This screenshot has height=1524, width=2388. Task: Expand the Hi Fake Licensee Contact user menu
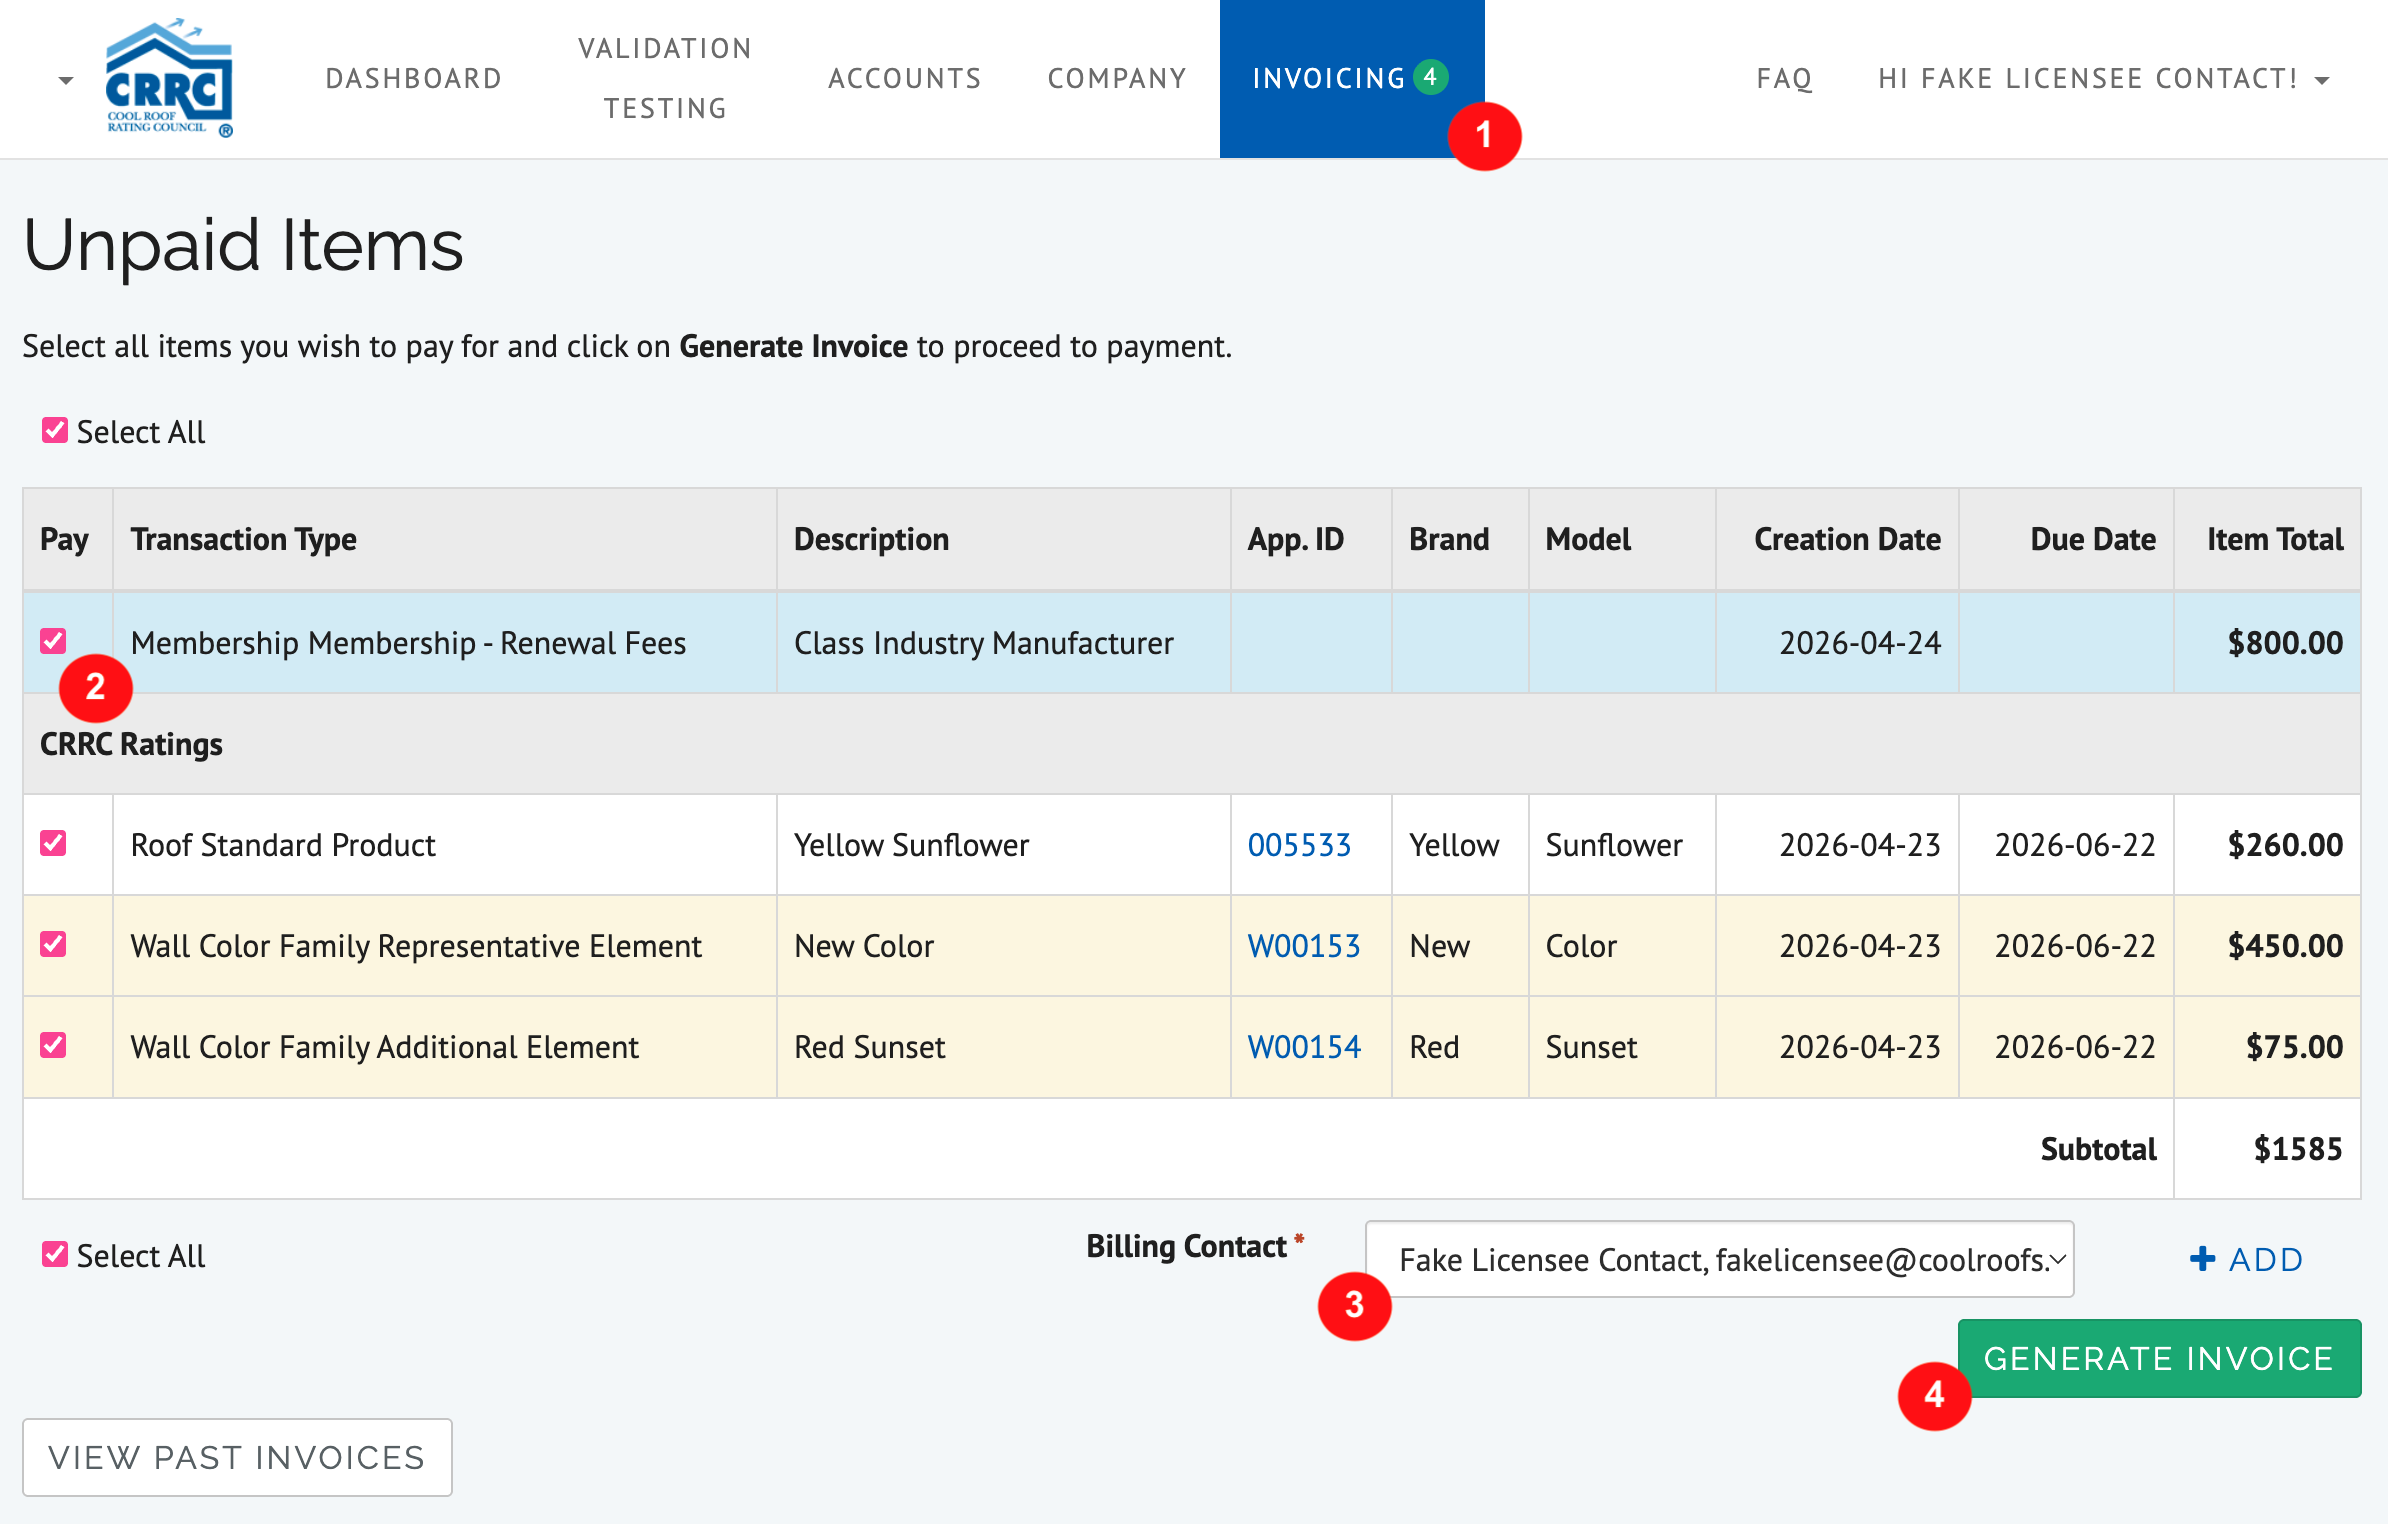[x=2104, y=79]
